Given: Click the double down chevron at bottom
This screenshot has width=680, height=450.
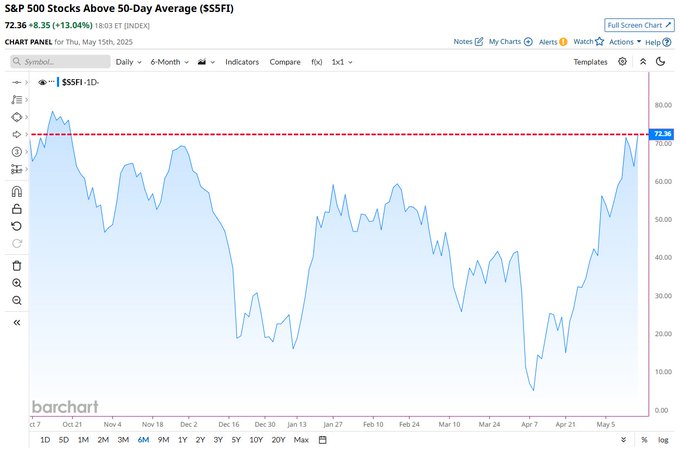Looking at the screenshot, I should [x=623, y=440].
